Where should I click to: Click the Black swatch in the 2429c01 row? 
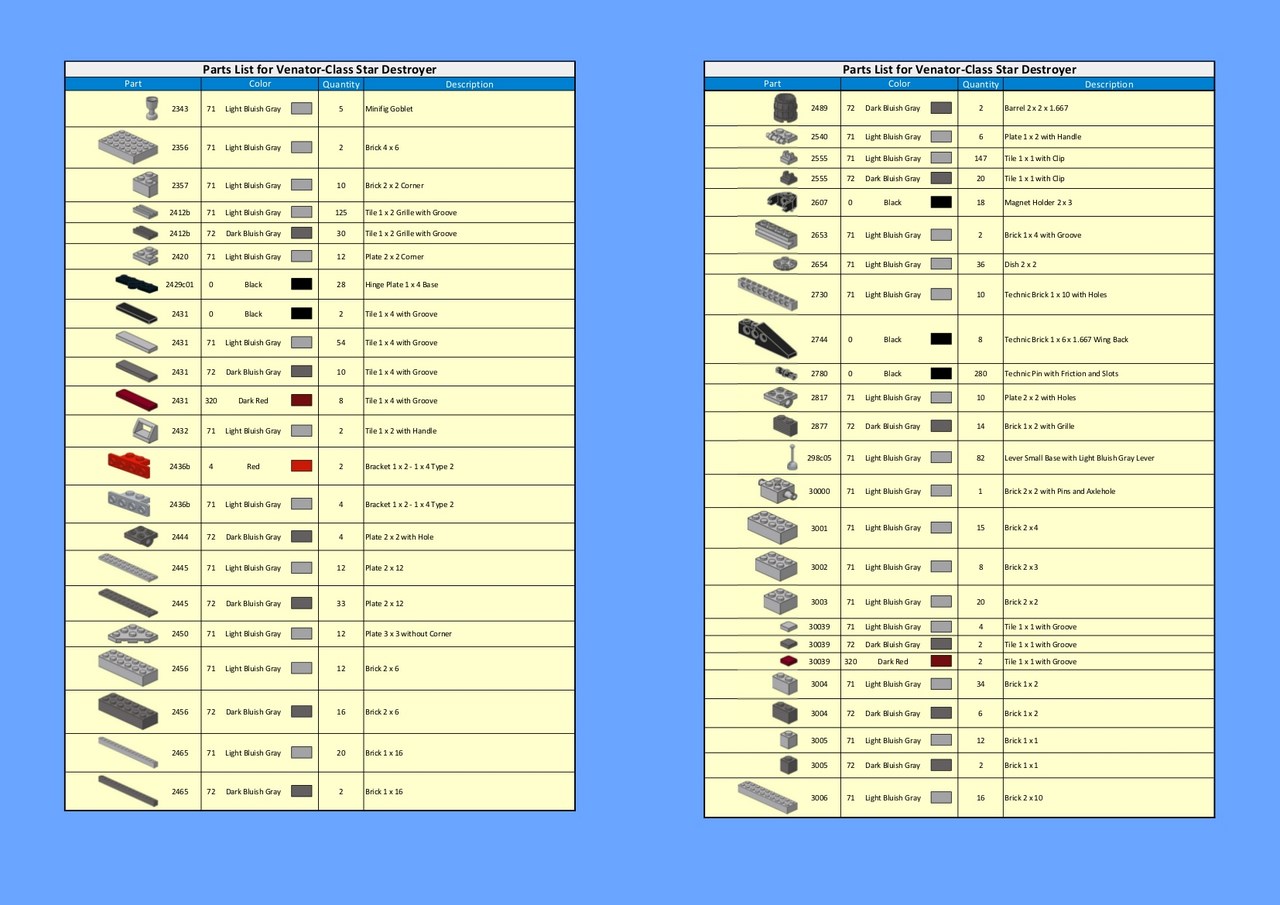pyautogui.click(x=301, y=284)
